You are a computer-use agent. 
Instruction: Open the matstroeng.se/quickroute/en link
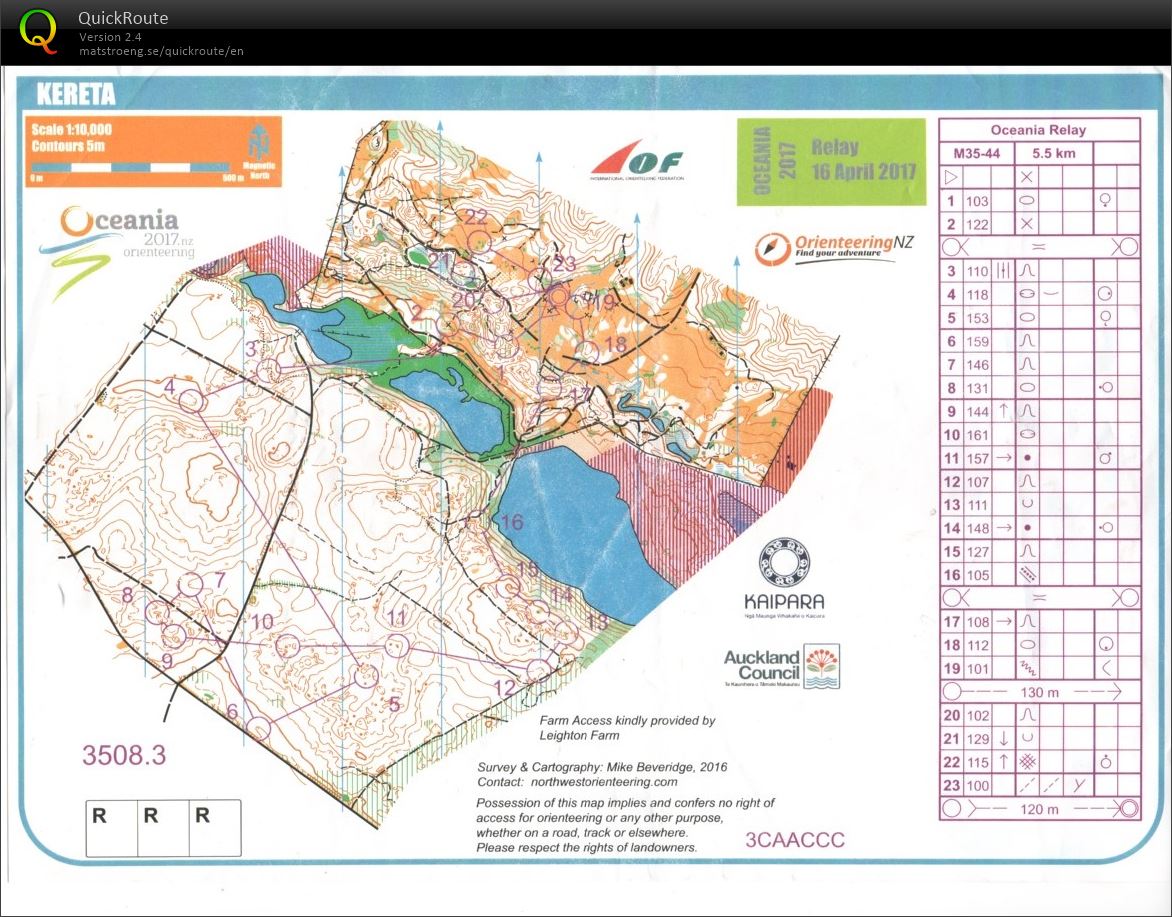(x=161, y=51)
